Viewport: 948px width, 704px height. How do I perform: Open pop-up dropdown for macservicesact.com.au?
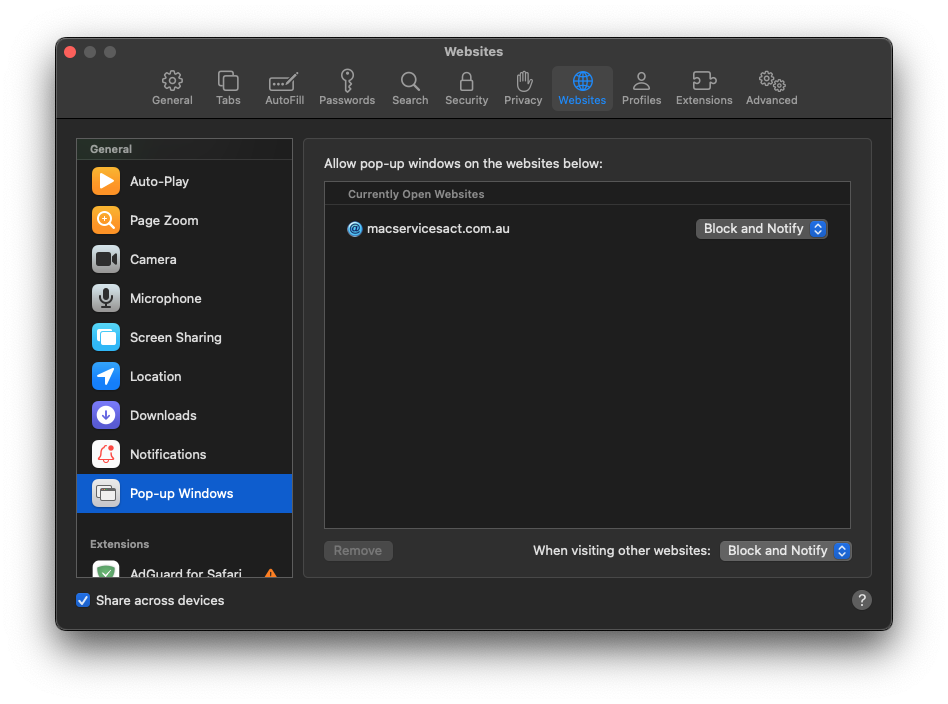click(762, 229)
